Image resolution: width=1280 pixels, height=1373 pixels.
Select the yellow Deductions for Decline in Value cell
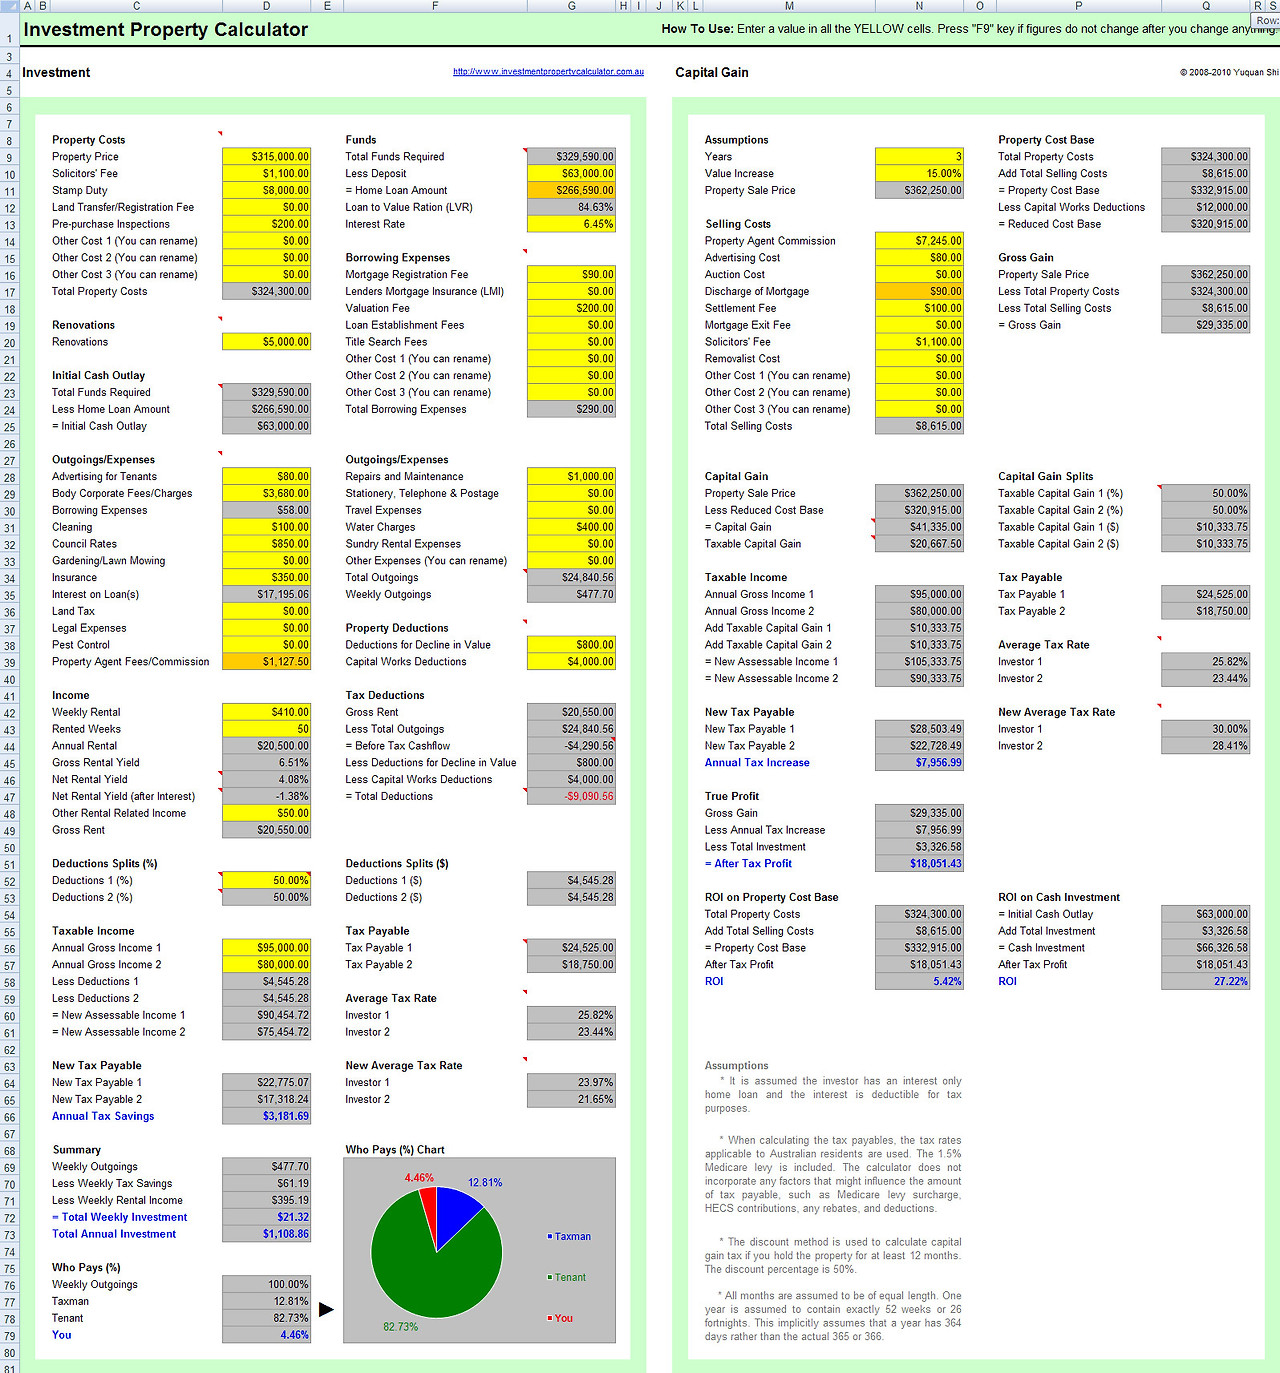pos(571,645)
